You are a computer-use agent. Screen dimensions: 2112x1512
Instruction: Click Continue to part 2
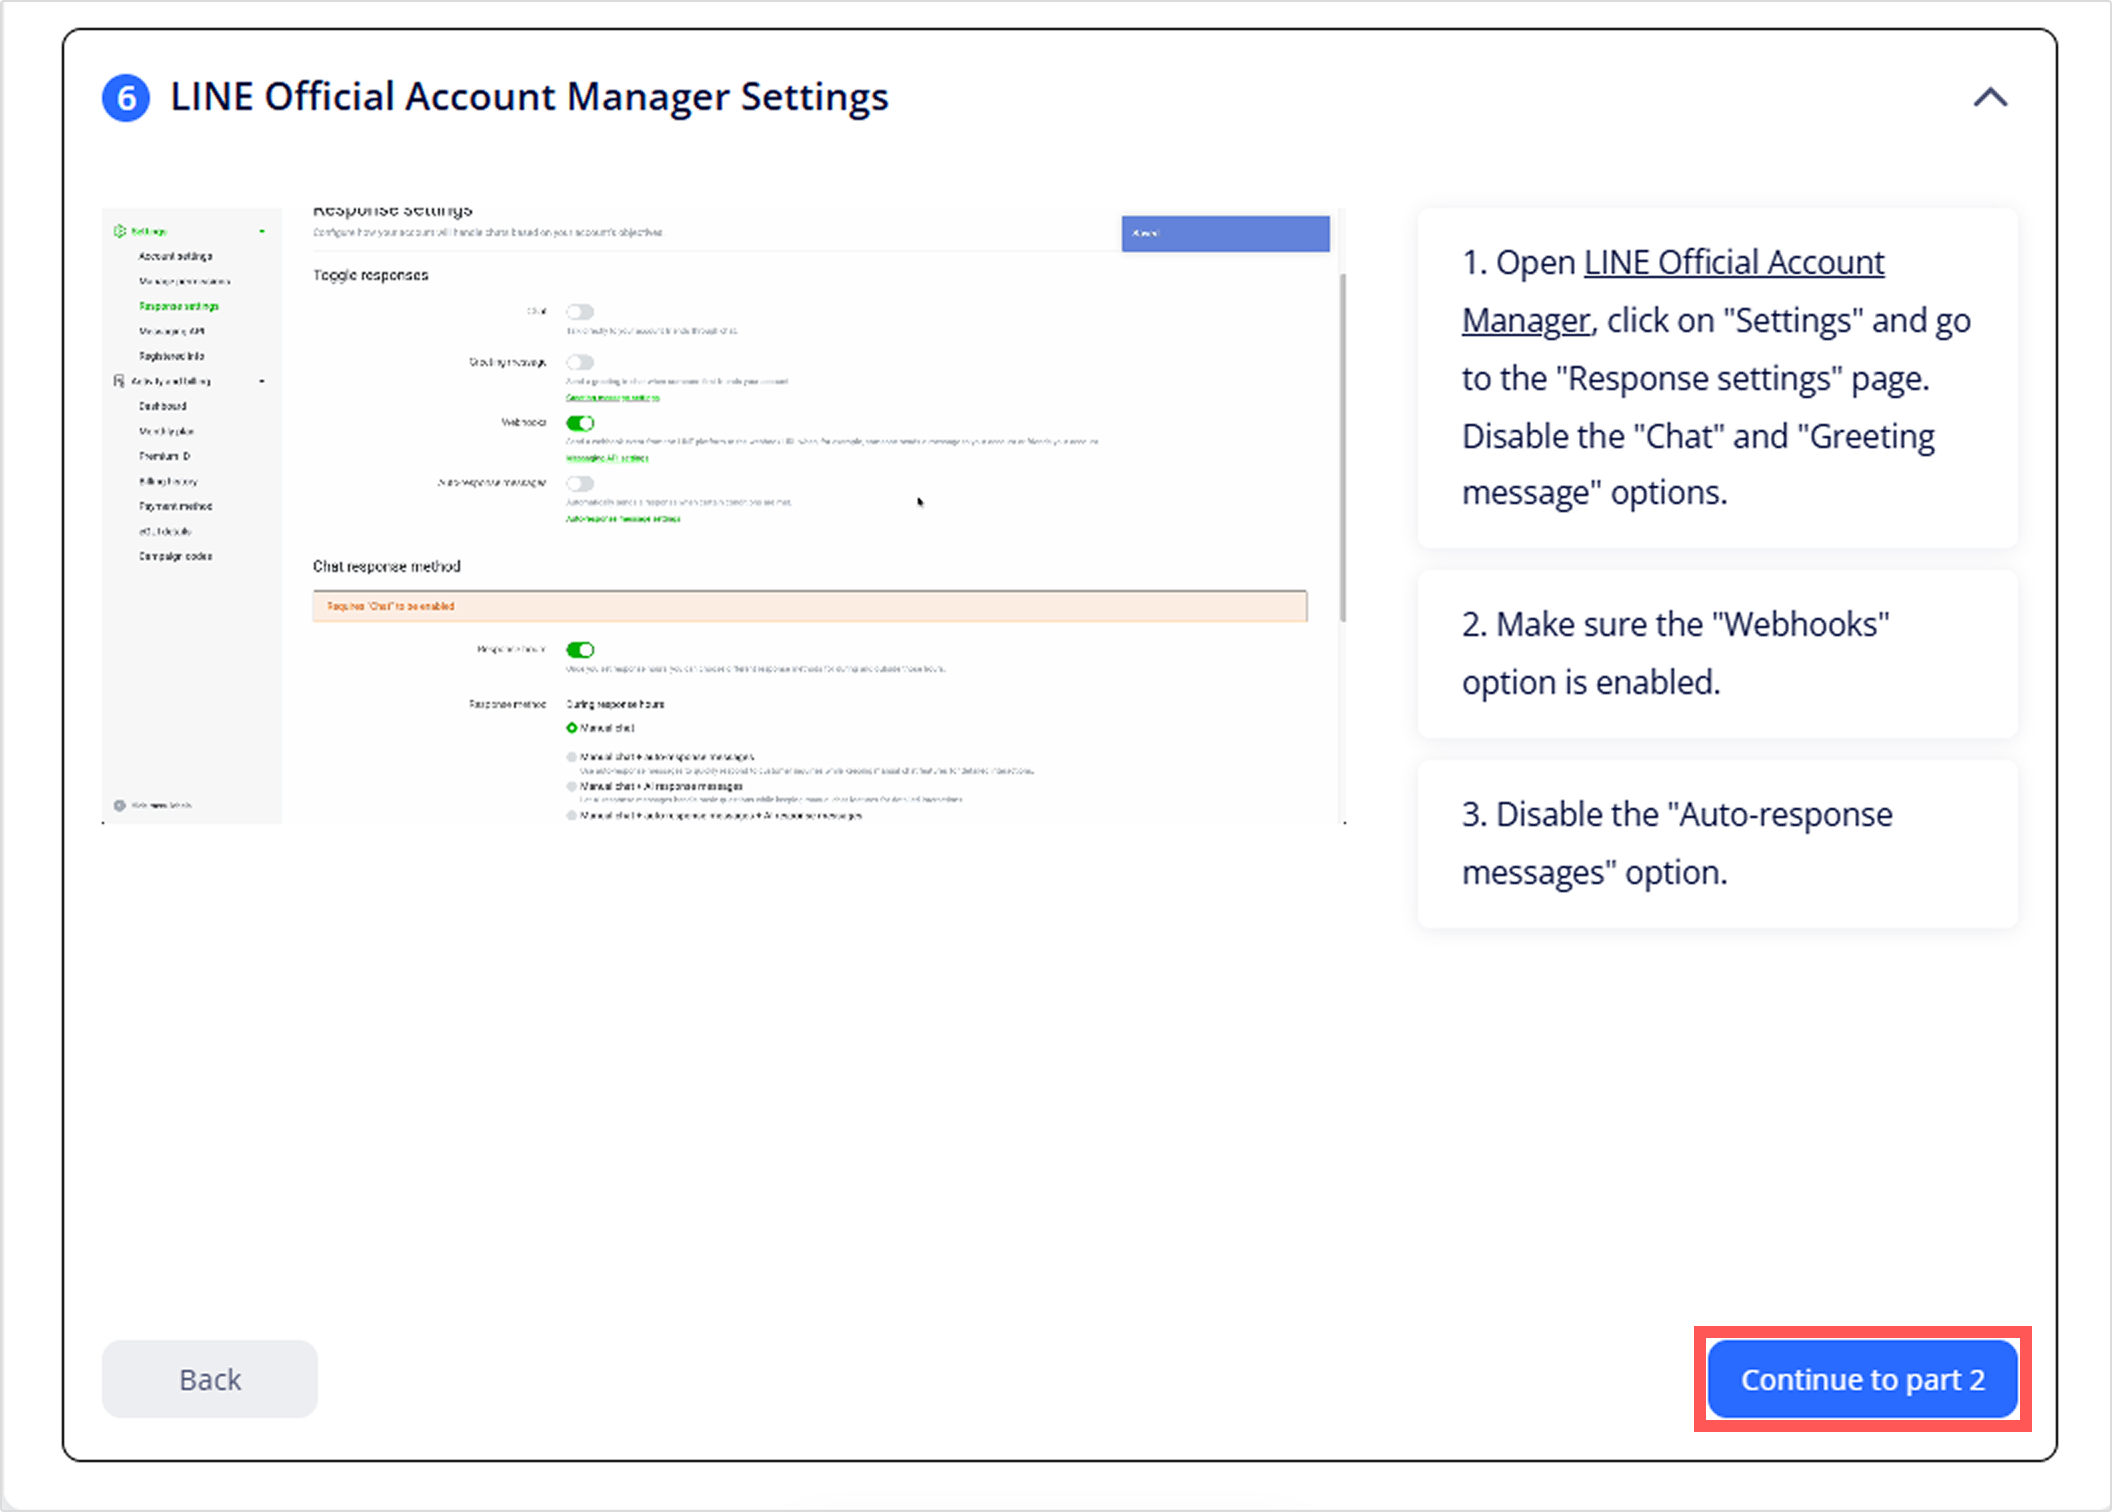(x=1862, y=1379)
